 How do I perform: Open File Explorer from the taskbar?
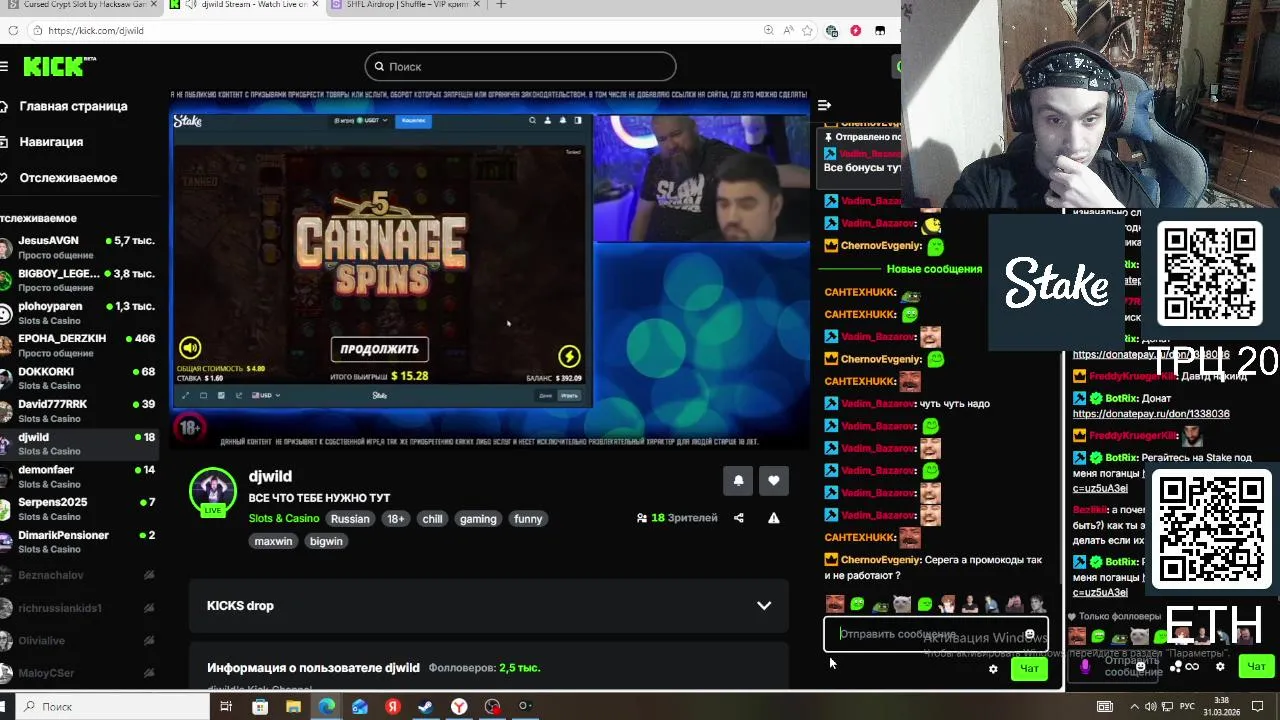293,706
